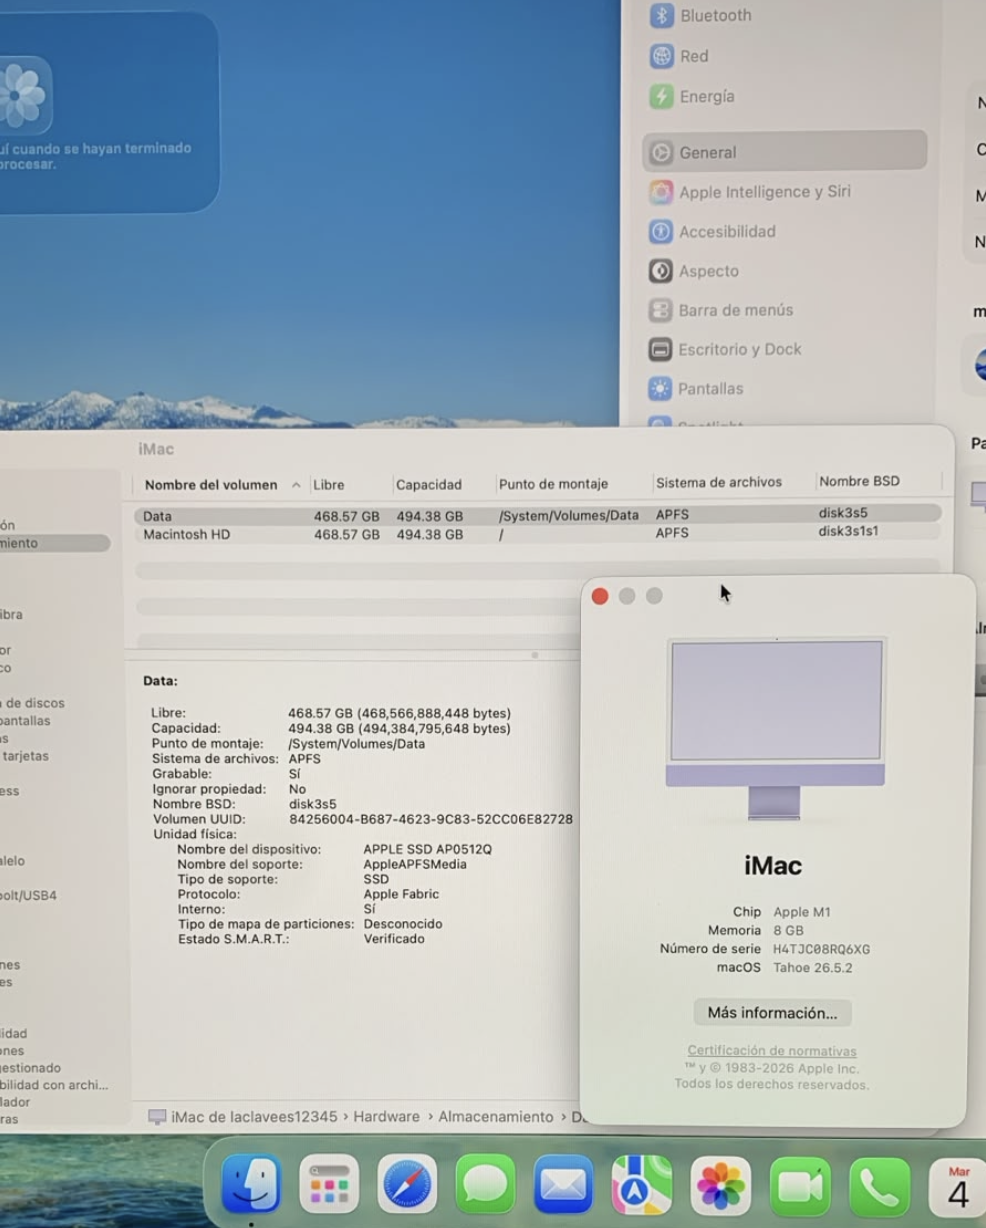Viewport: 986px width, 1228px height.
Task: Click the 8 GB memory value
Action: pos(788,930)
